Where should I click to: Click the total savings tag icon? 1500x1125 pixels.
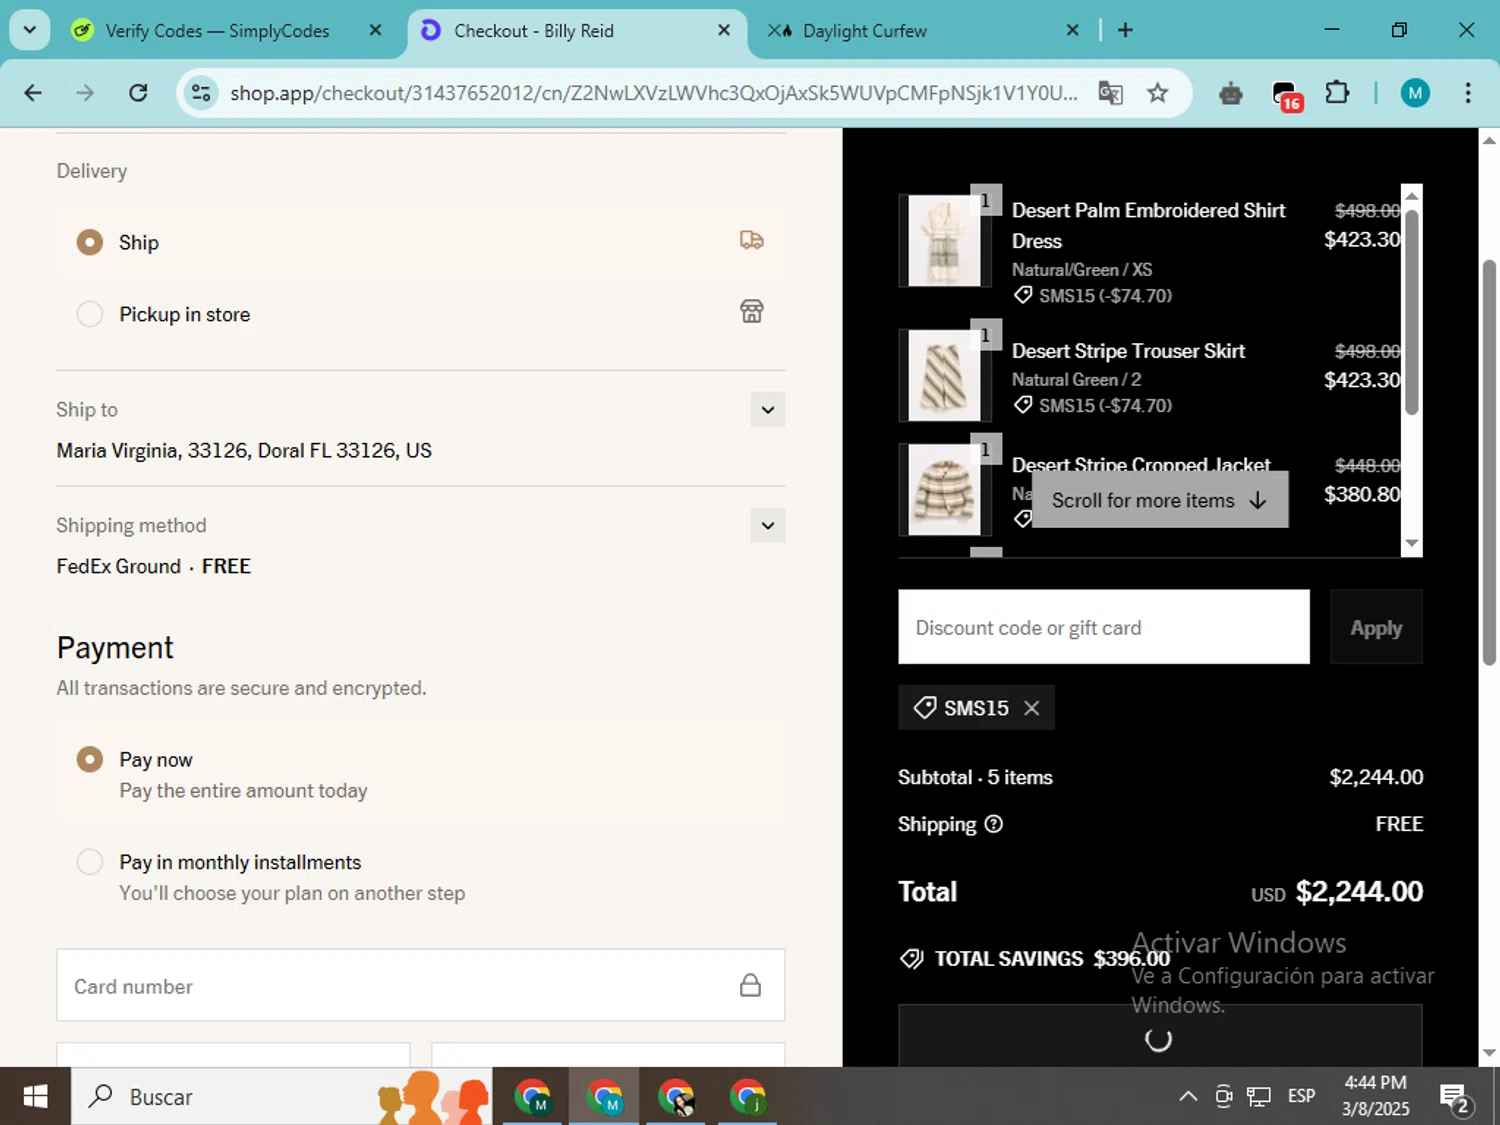coord(911,959)
